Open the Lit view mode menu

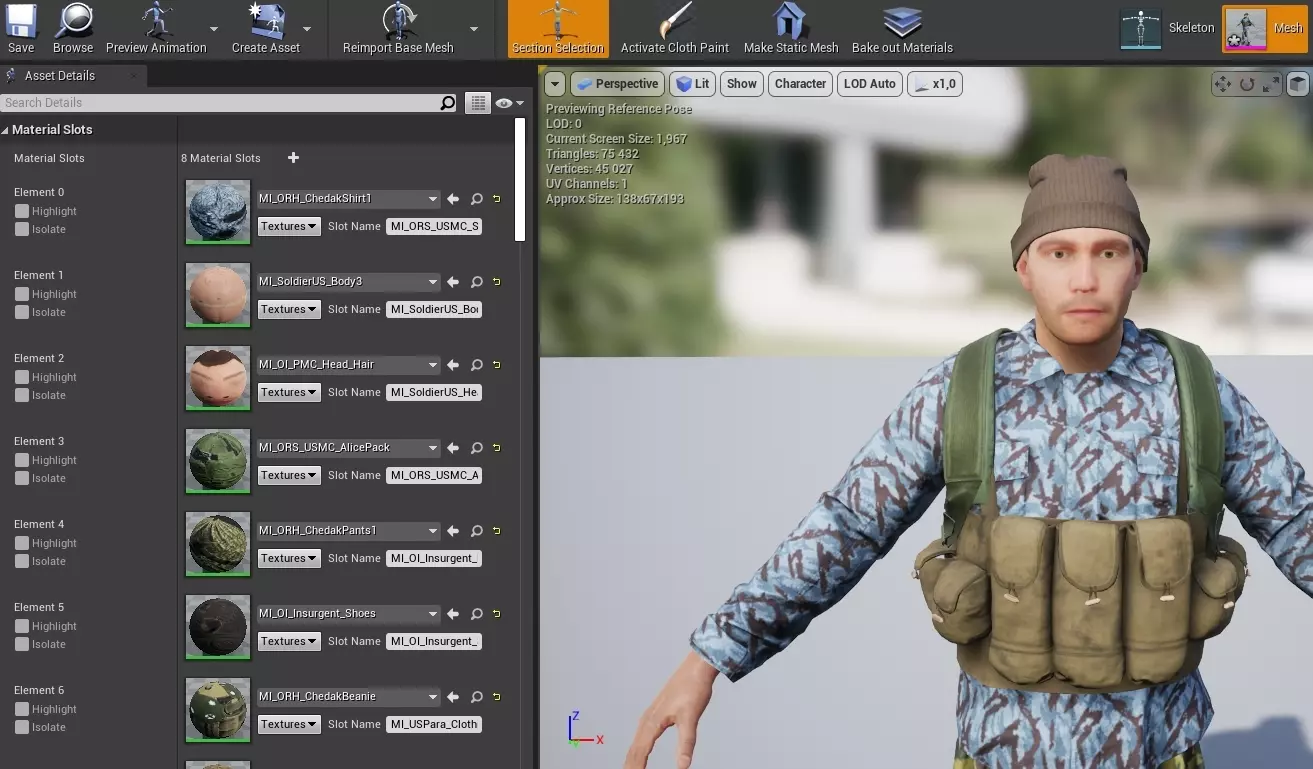click(693, 84)
